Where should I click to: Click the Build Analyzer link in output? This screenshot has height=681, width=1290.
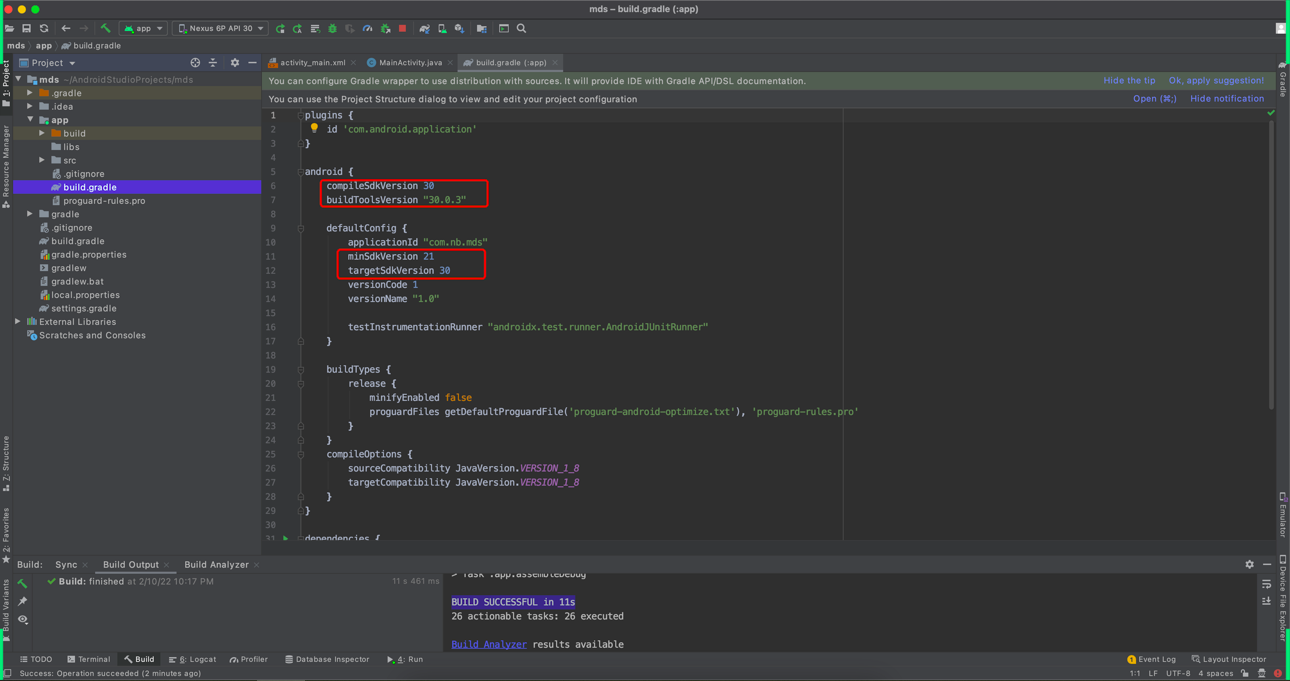point(488,645)
